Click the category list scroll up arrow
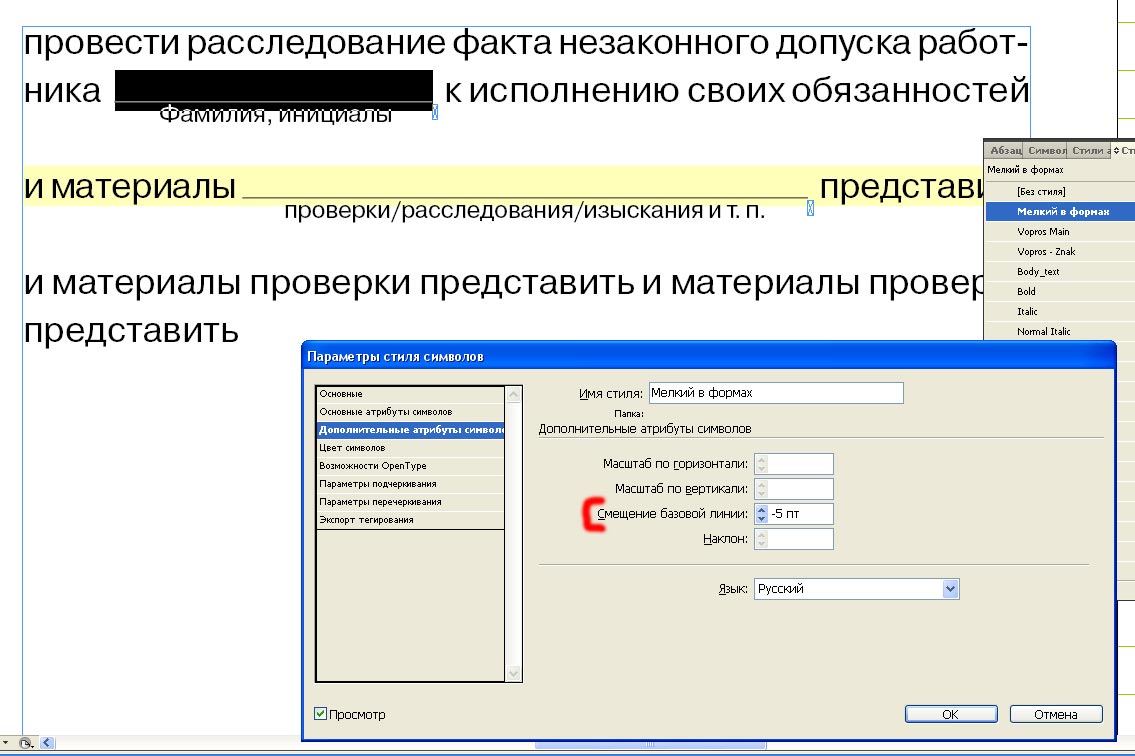 click(x=514, y=395)
